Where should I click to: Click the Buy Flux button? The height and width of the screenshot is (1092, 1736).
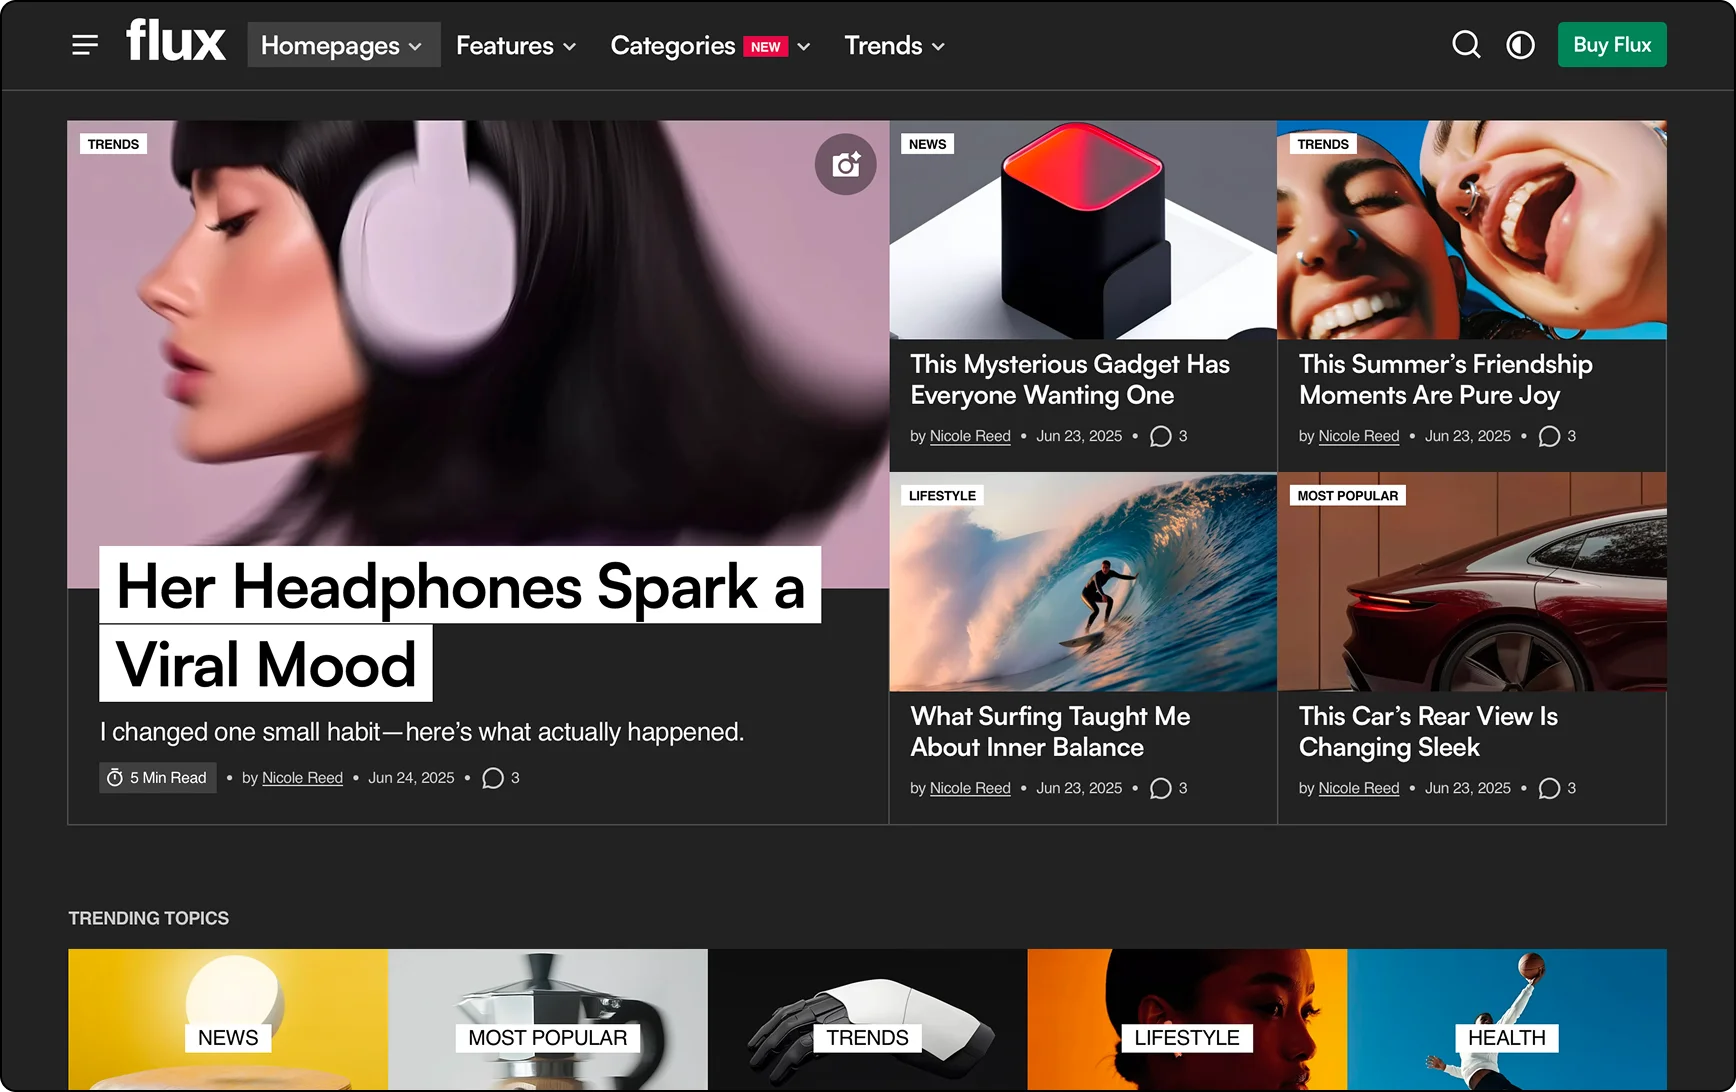tap(1611, 45)
